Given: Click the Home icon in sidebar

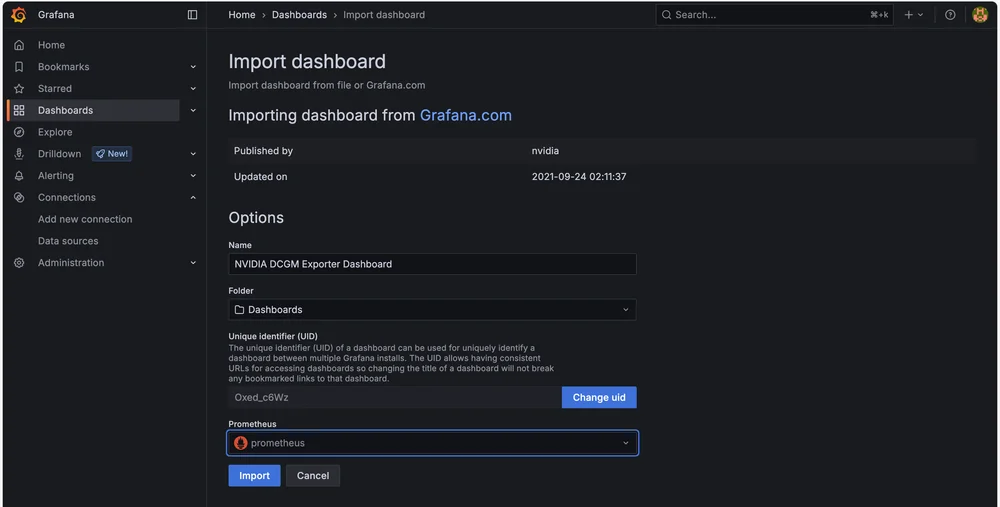Looking at the screenshot, I should point(19,45).
